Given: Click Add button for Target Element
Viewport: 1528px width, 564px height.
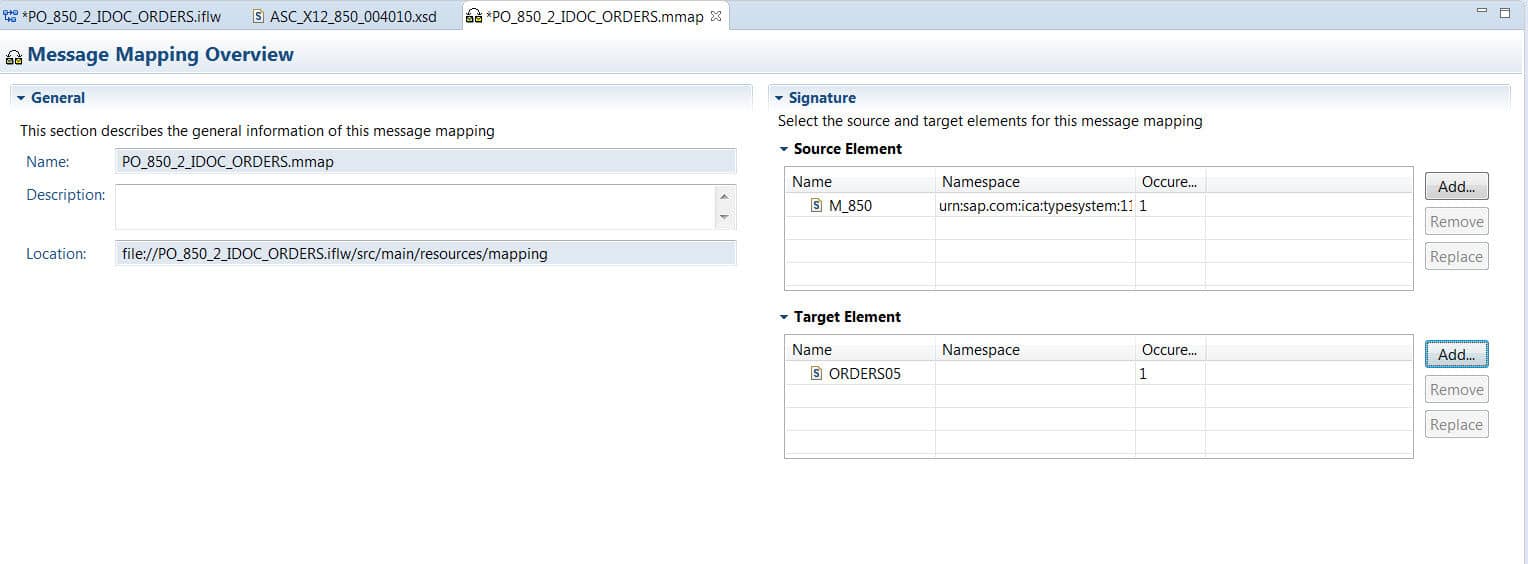Looking at the screenshot, I should click(x=1456, y=354).
